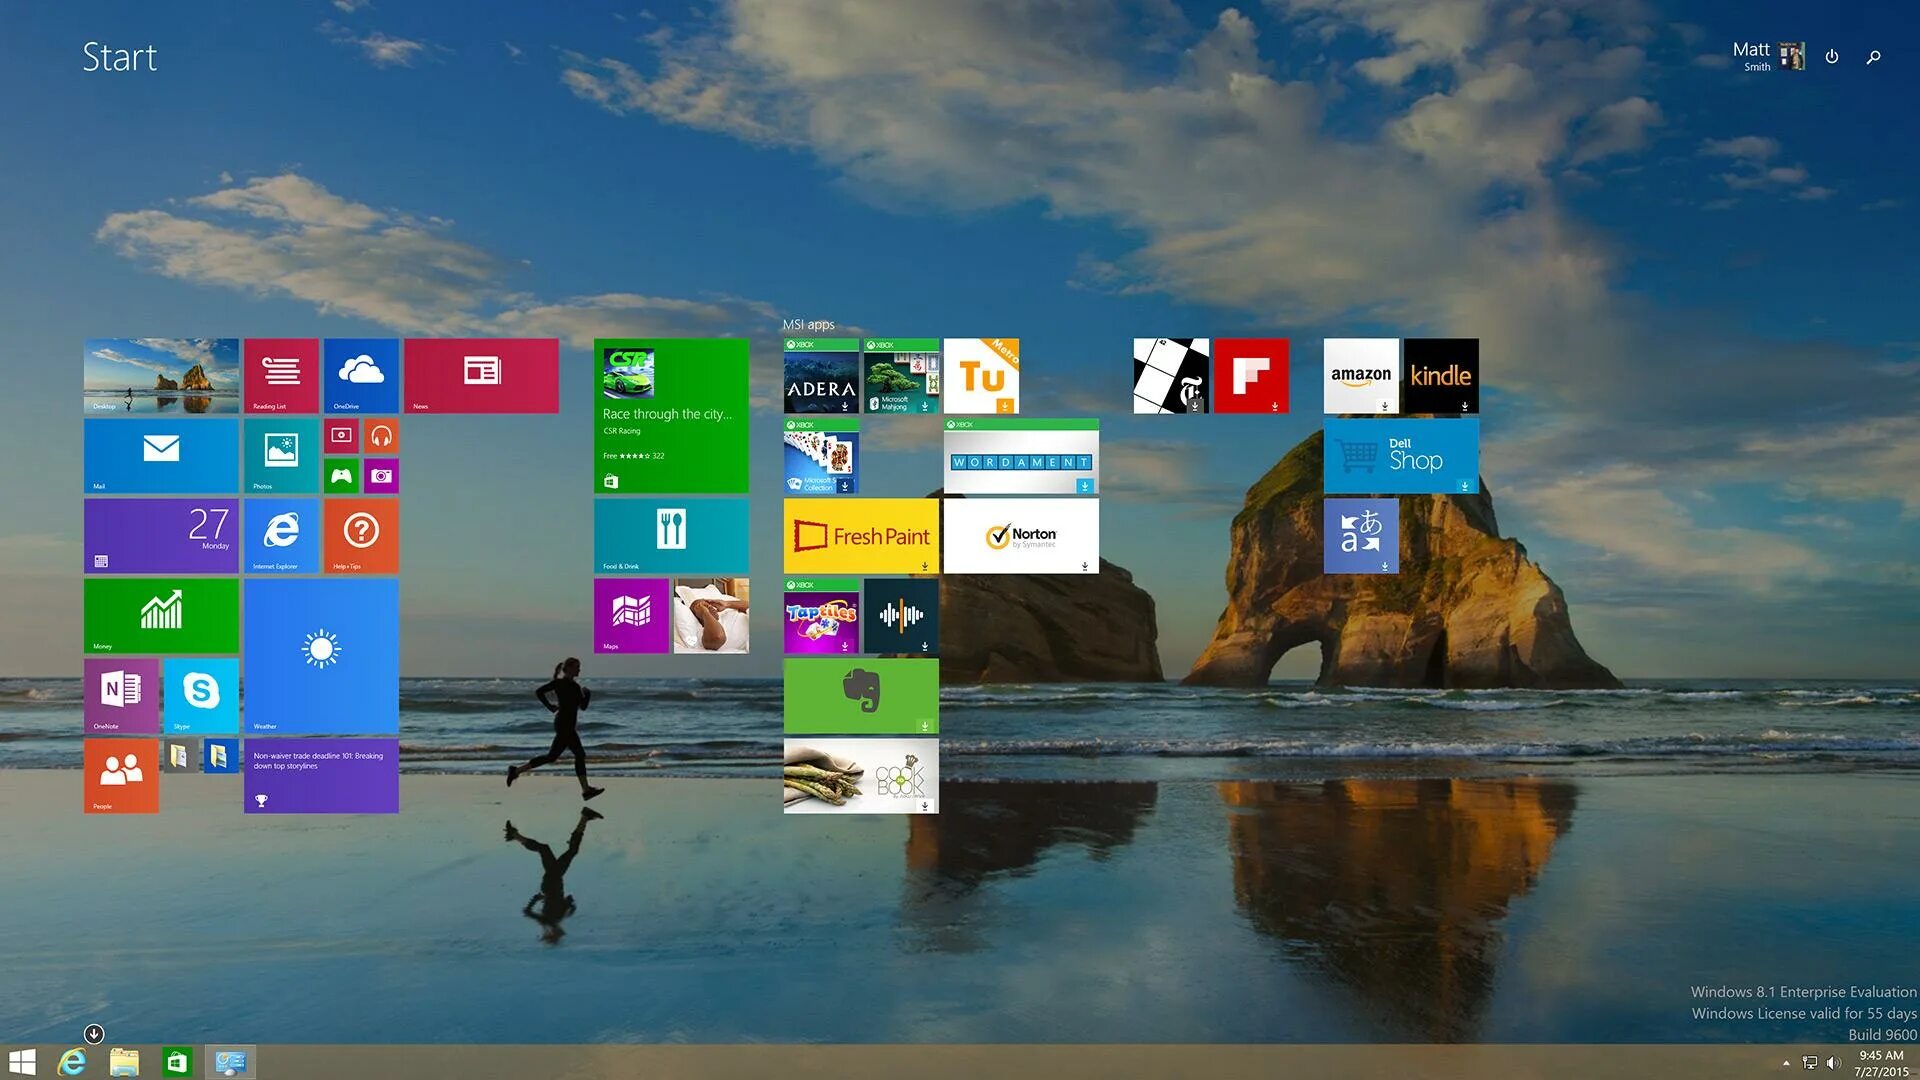
Task: Launch Fresh Paint app tile
Action: (x=861, y=535)
